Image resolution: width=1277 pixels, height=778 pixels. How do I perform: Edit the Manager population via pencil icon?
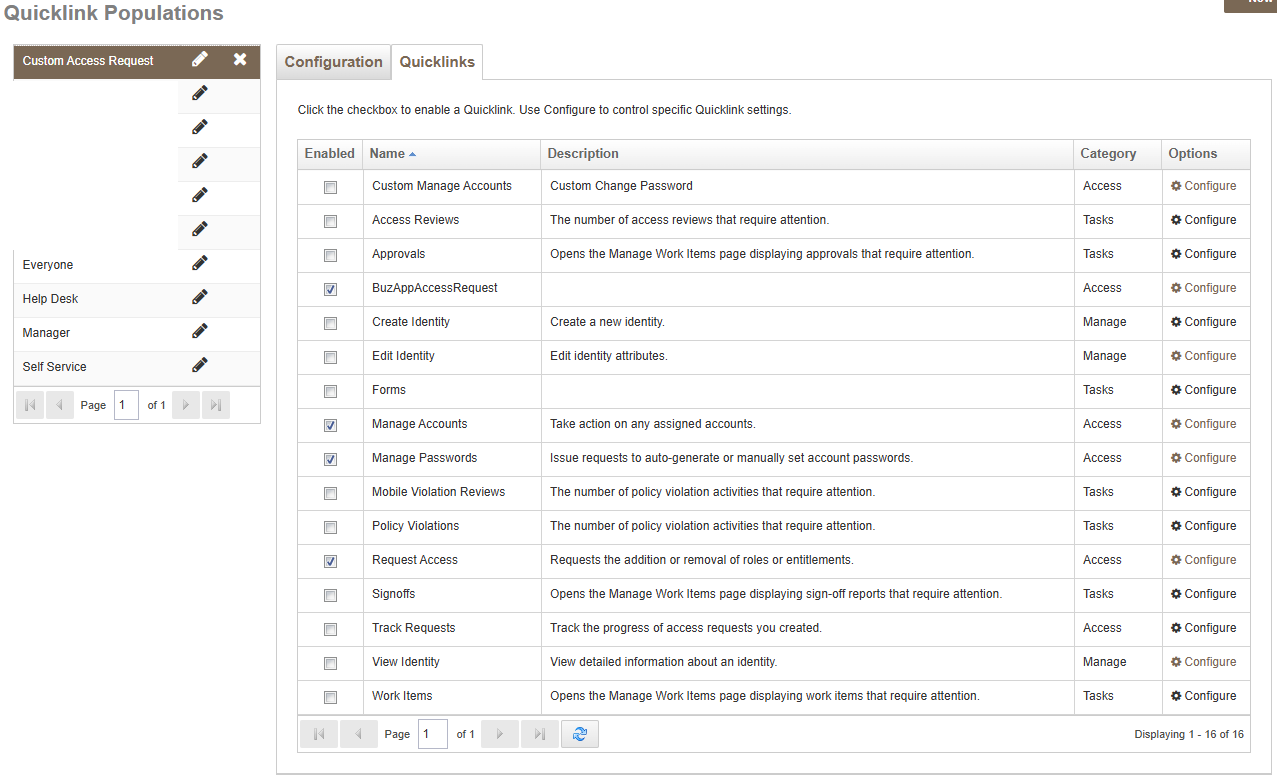[200, 332]
